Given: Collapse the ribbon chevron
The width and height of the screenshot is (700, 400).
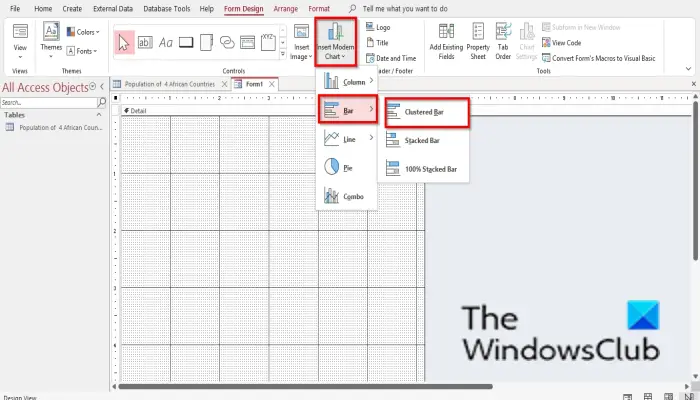Looking at the screenshot, I should 688,69.
